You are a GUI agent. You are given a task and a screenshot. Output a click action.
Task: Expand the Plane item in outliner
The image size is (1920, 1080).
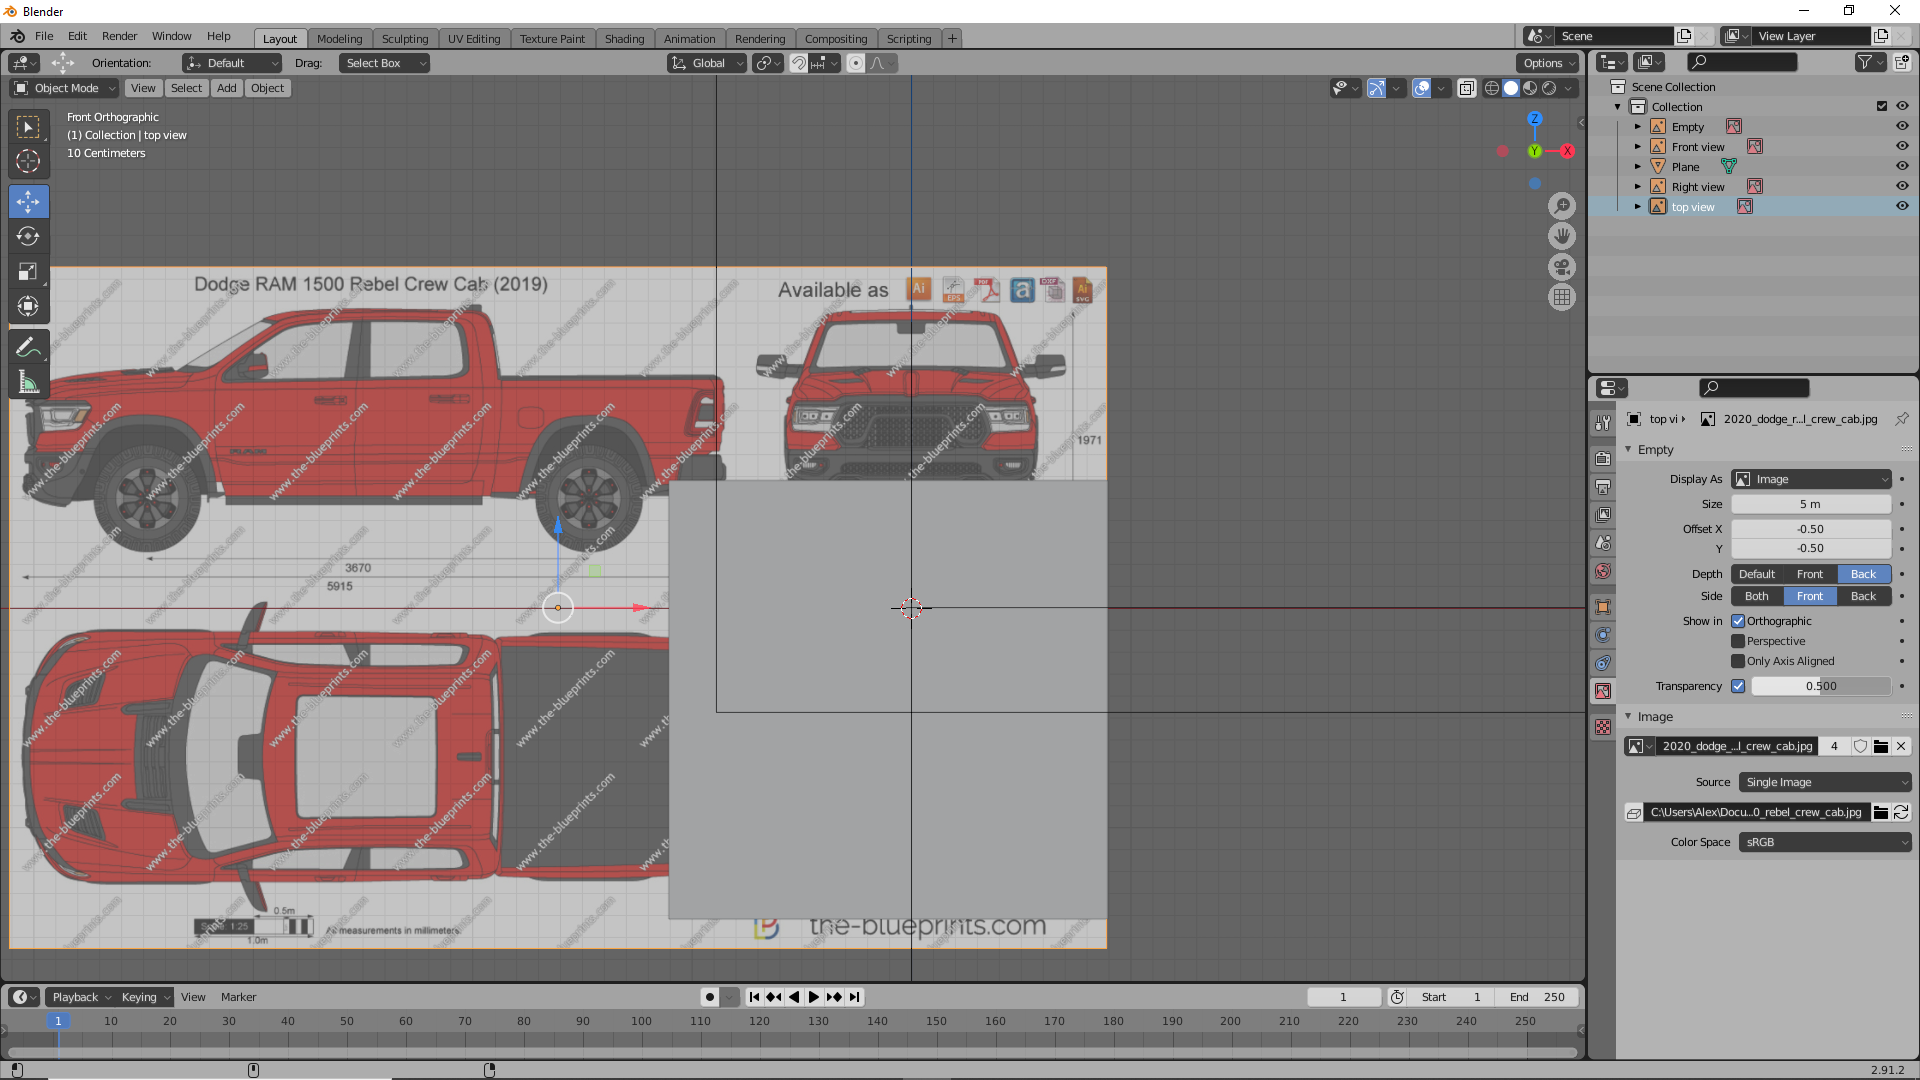click(x=1638, y=167)
